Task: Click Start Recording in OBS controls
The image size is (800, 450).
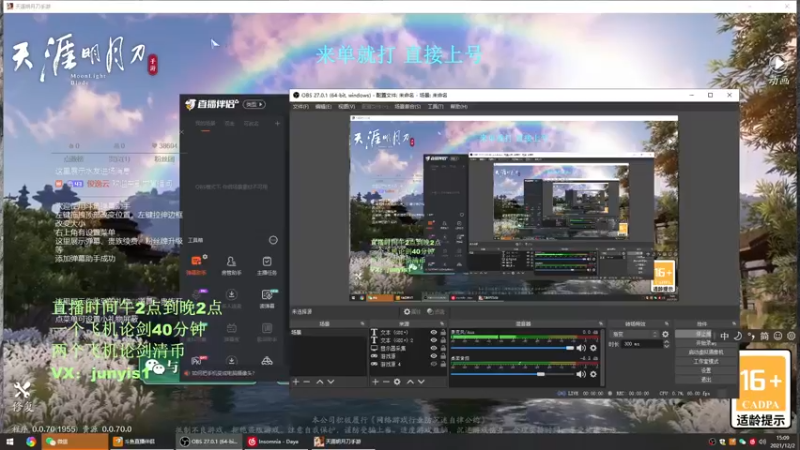Action: (706, 343)
